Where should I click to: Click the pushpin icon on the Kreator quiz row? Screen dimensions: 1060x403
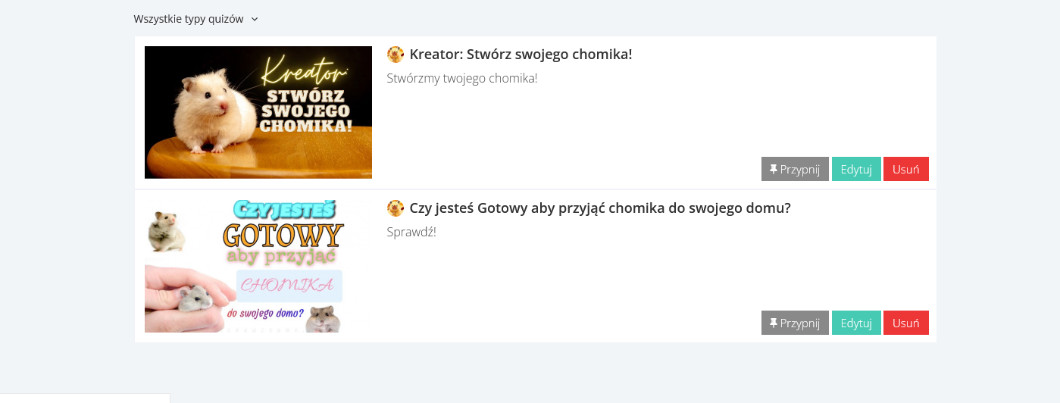tap(773, 169)
